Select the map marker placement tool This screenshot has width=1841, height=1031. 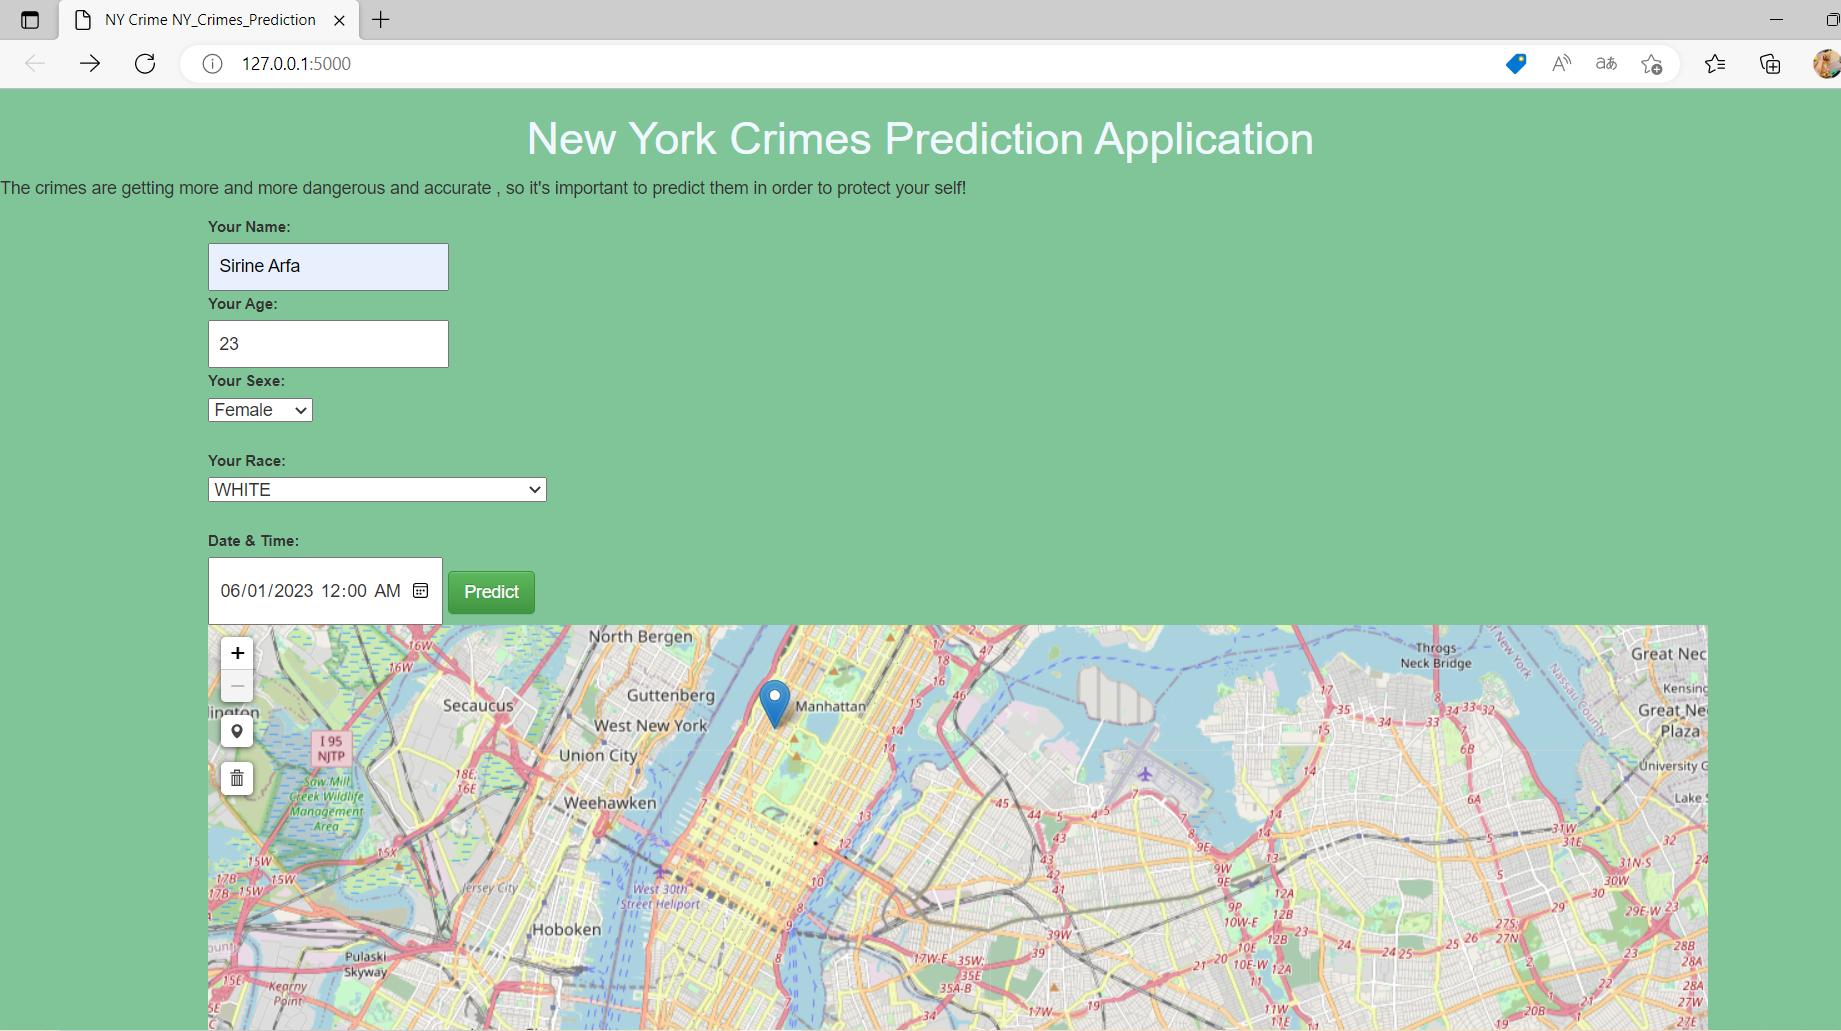tap(237, 731)
